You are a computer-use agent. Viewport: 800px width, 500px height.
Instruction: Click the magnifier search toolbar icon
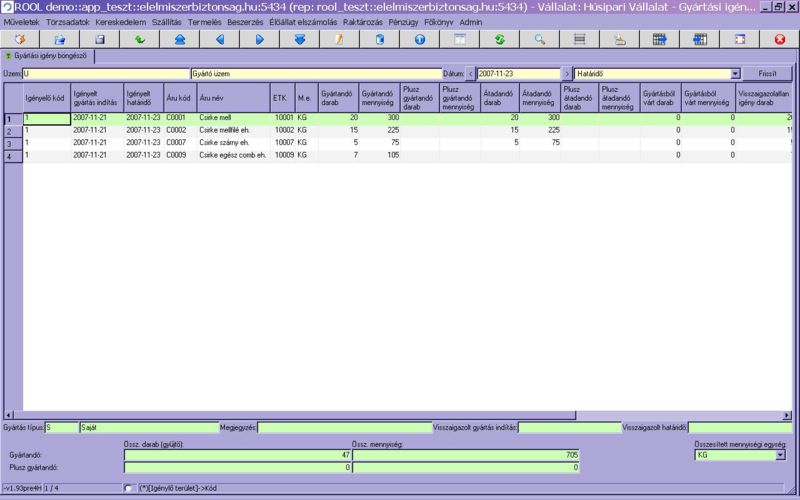(x=539, y=39)
